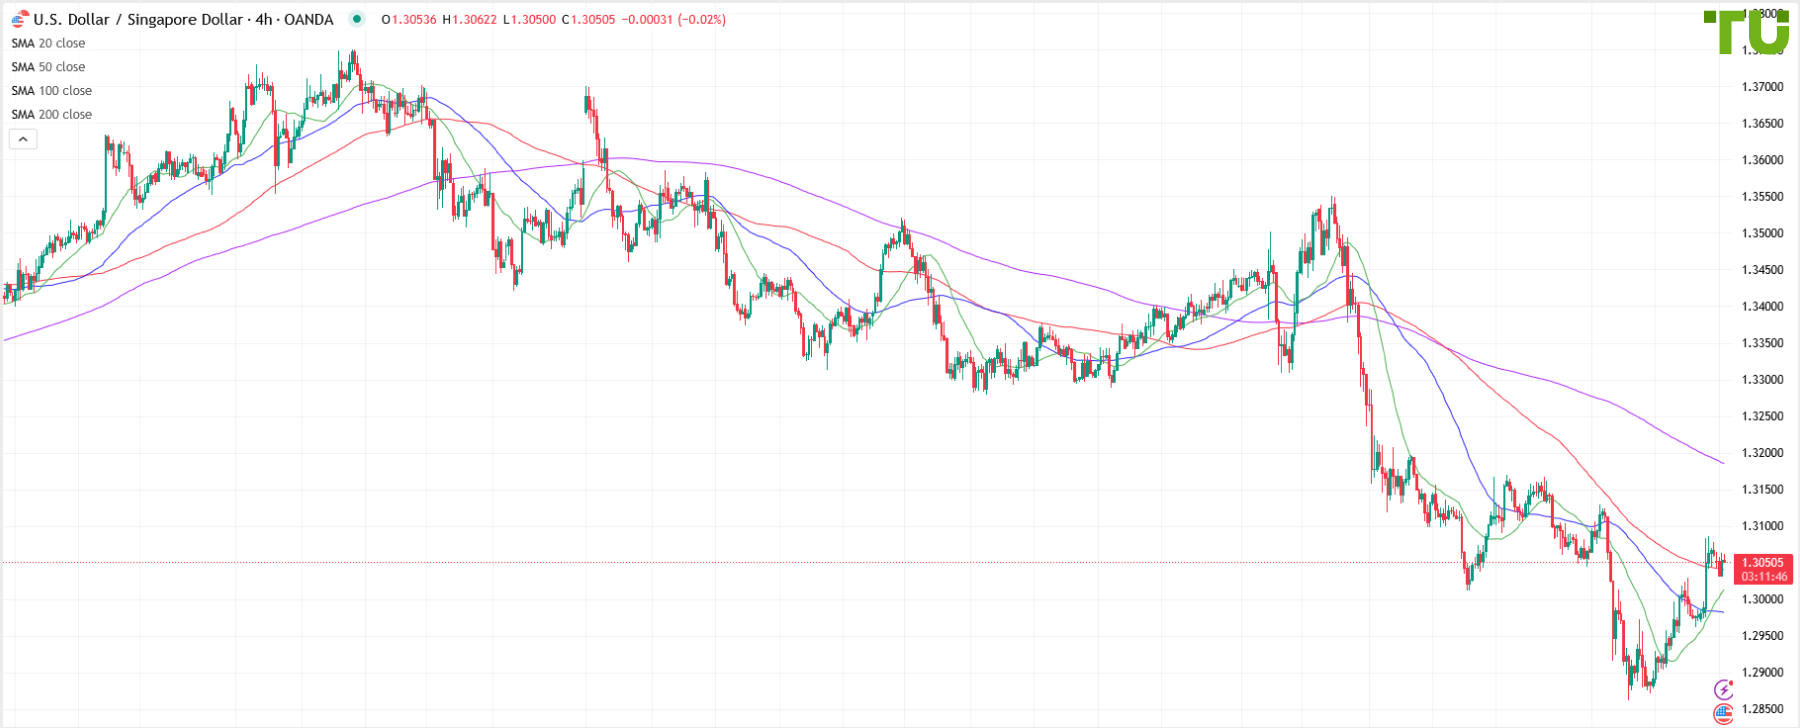1800x728 pixels.
Task: Click the close value C1.30505
Action: point(588,19)
